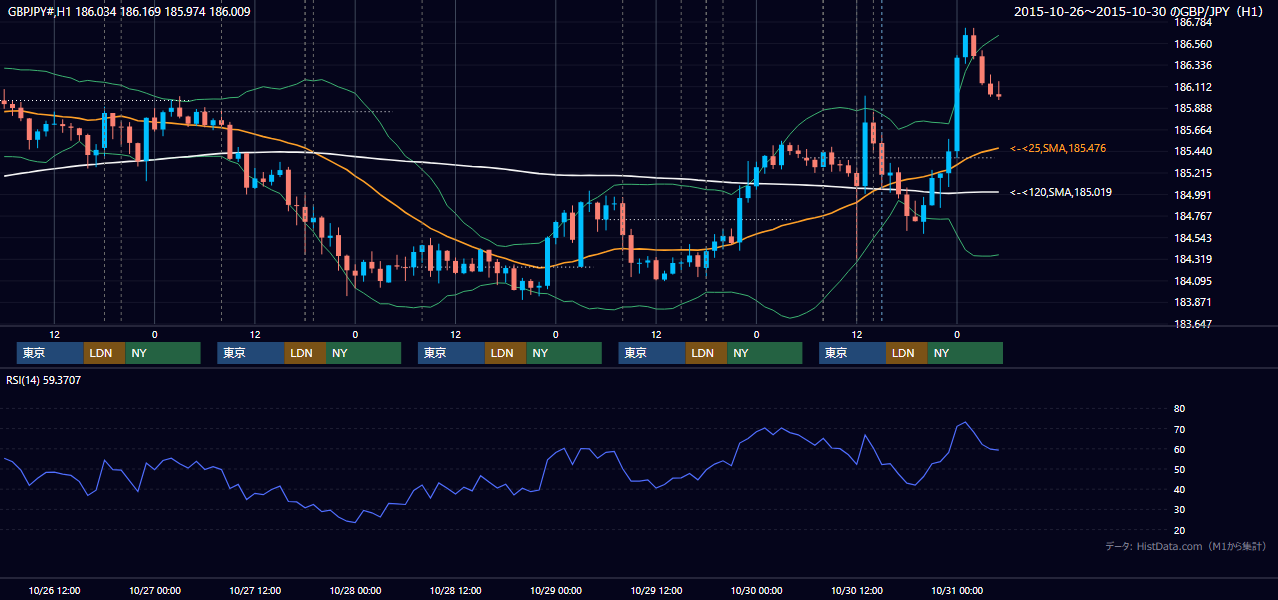Image resolution: width=1278 pixels, height=600 pixels.
Task: Click price axis value 184.991
Action: [x=1193, y=195]
